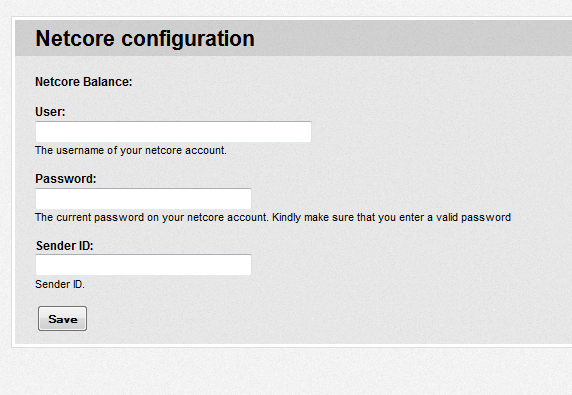Screen dimensions: 572x395
Task: Click the "User:" field label
Action: pyautogui.click(x=50, y=112)
